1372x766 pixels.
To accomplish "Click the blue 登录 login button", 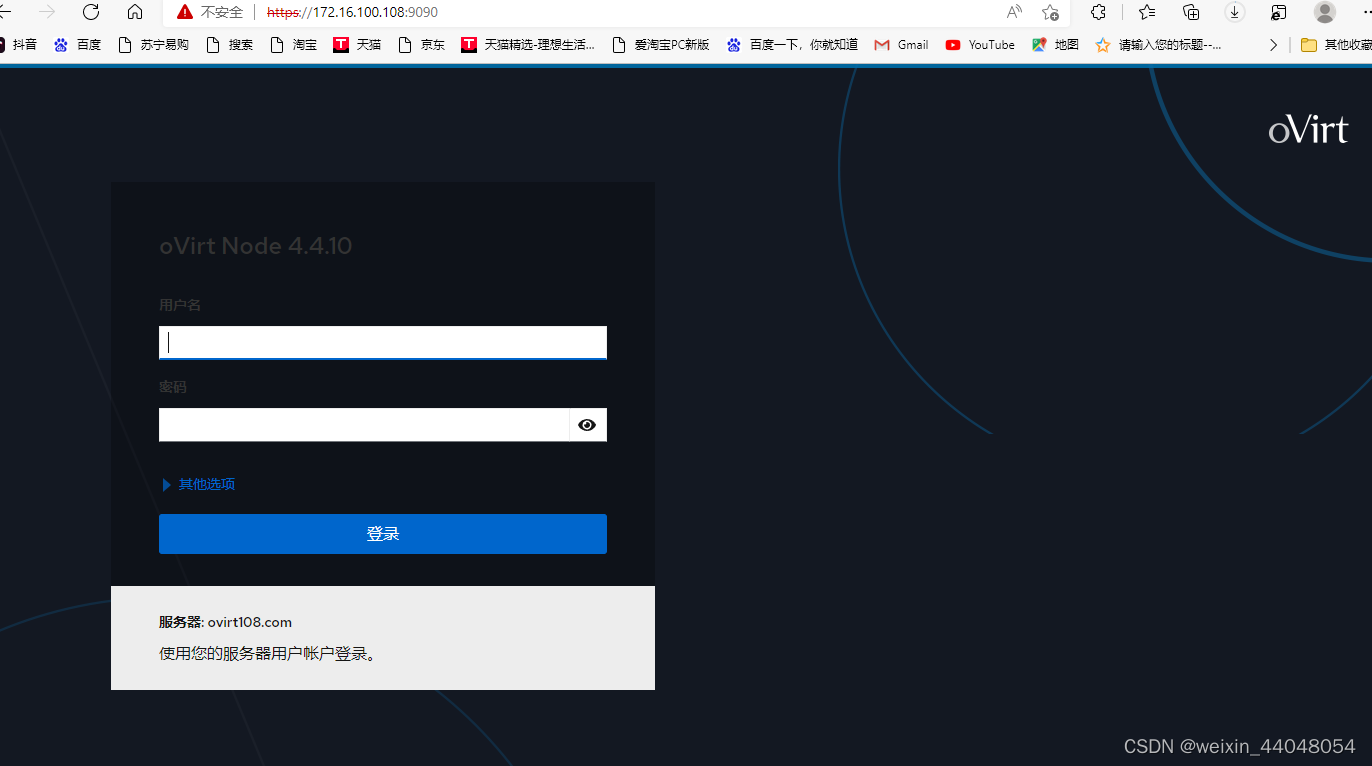I will pyautogui.click(x=383, y=534).
